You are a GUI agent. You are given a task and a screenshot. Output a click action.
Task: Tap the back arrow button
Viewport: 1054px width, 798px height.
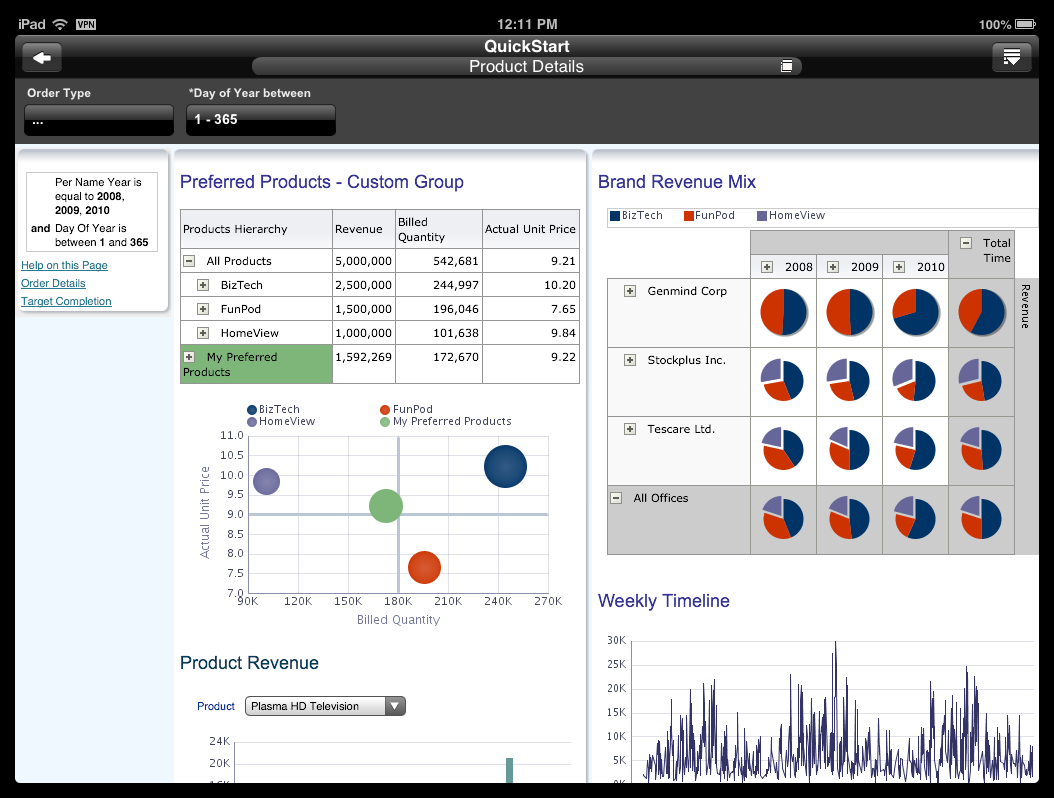coord(42,58)
